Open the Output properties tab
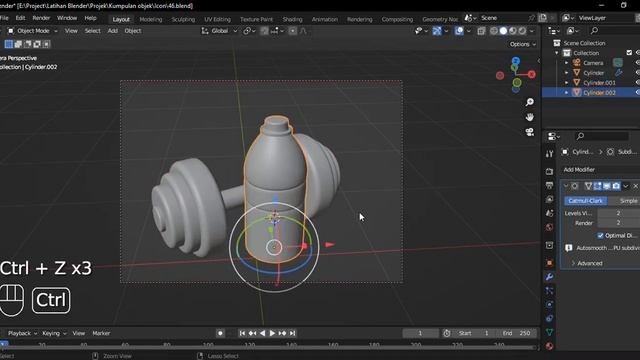Viewport: 640px width, 360px height. point(549,185)
